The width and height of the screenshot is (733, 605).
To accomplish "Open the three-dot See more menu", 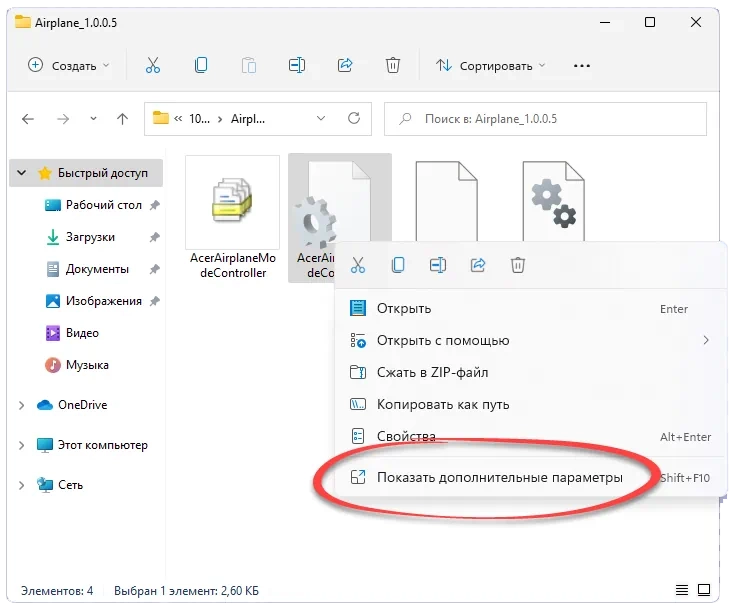I will click(x=582, y=66).
